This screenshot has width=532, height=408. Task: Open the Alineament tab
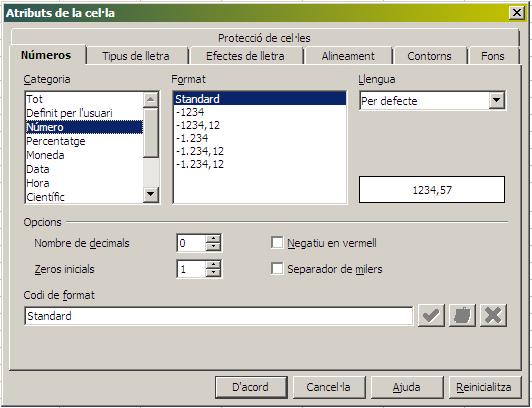(348, 56)
